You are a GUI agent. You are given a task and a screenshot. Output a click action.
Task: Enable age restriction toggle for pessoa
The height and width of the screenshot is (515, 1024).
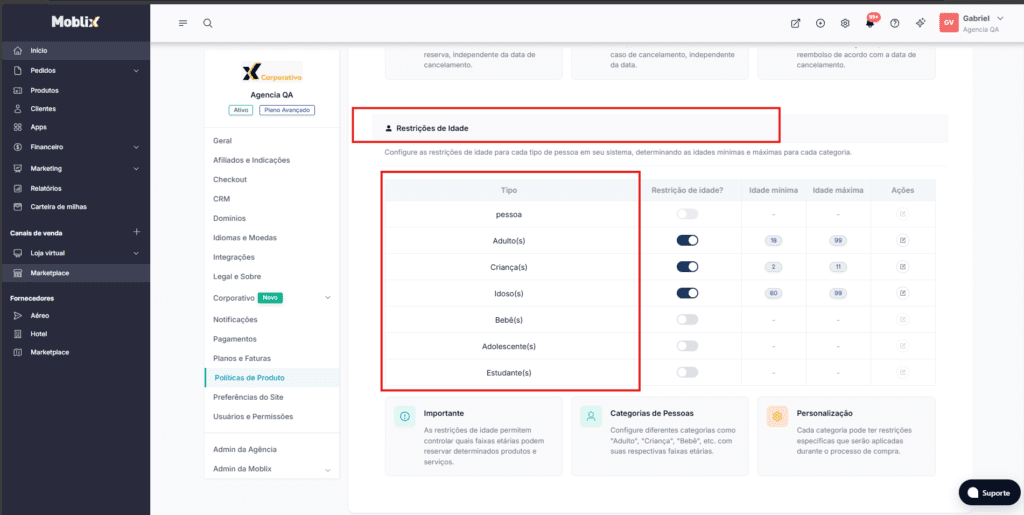click(687, 214)
